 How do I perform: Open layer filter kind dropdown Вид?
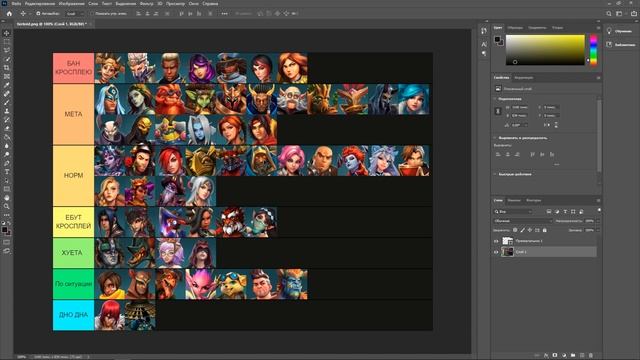[x=513, y=211]
